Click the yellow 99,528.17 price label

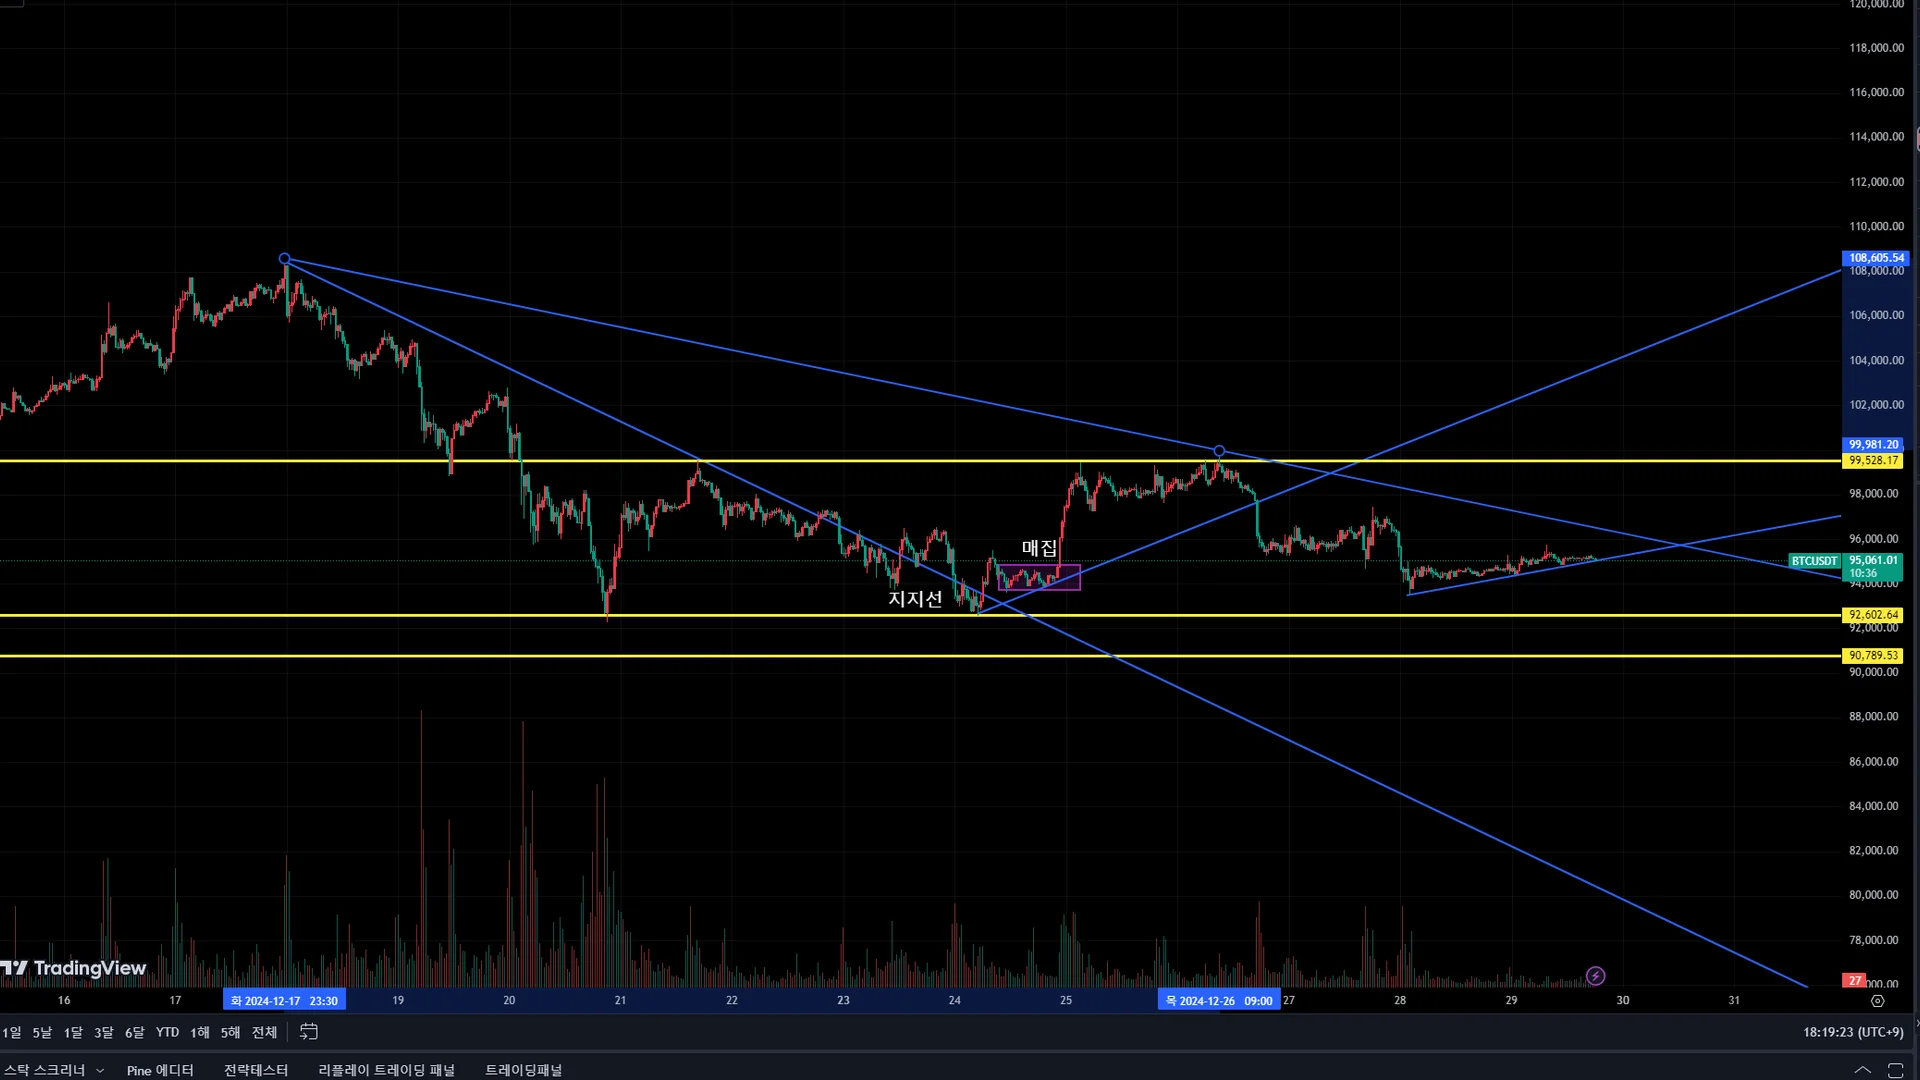click(x=1872, y=461)
